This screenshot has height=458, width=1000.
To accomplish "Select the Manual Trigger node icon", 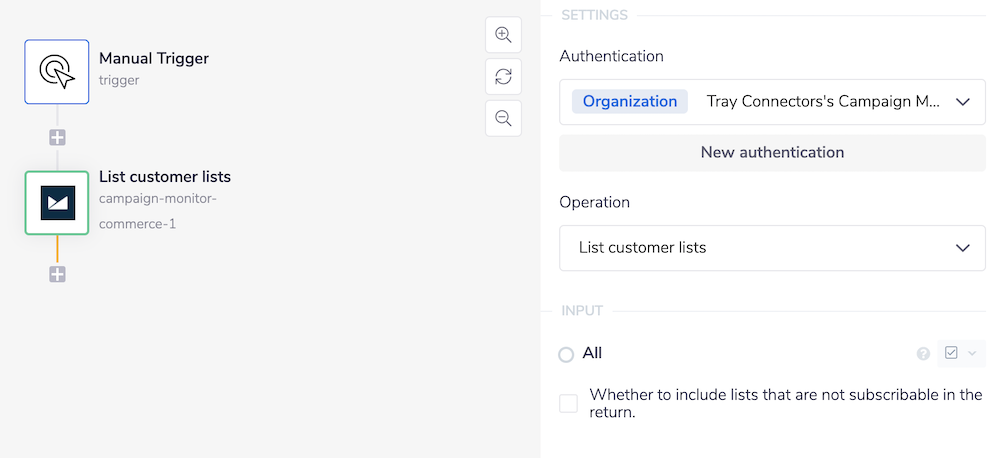I will [x=57, y=72].
